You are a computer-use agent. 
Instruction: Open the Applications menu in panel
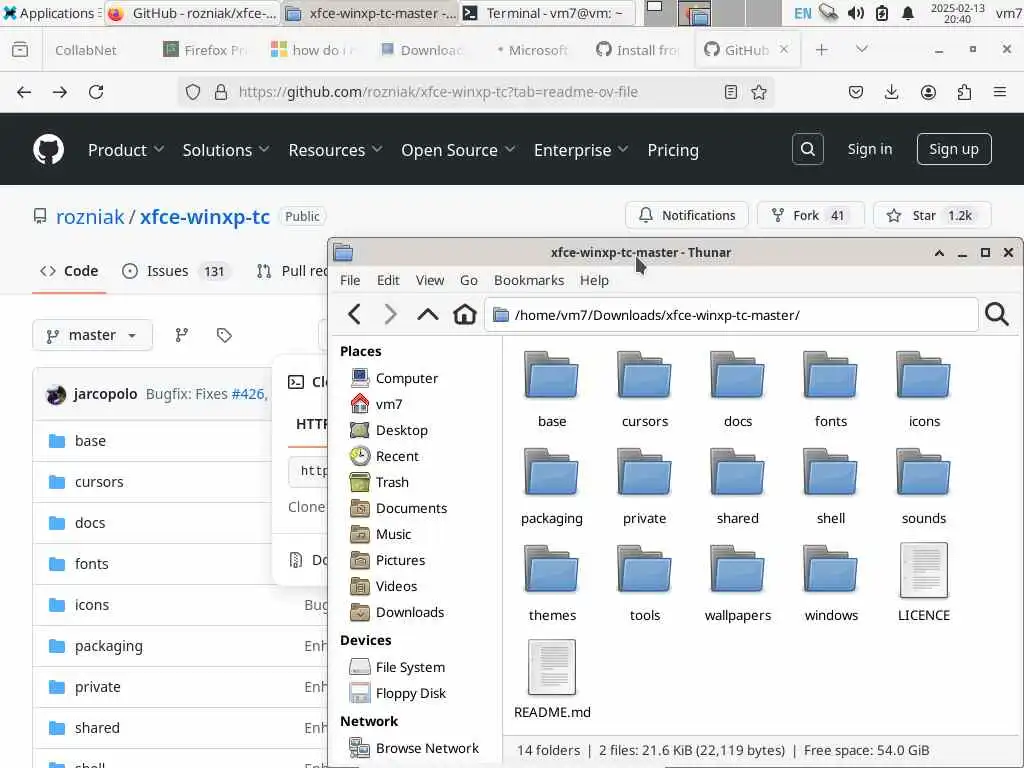49,13
